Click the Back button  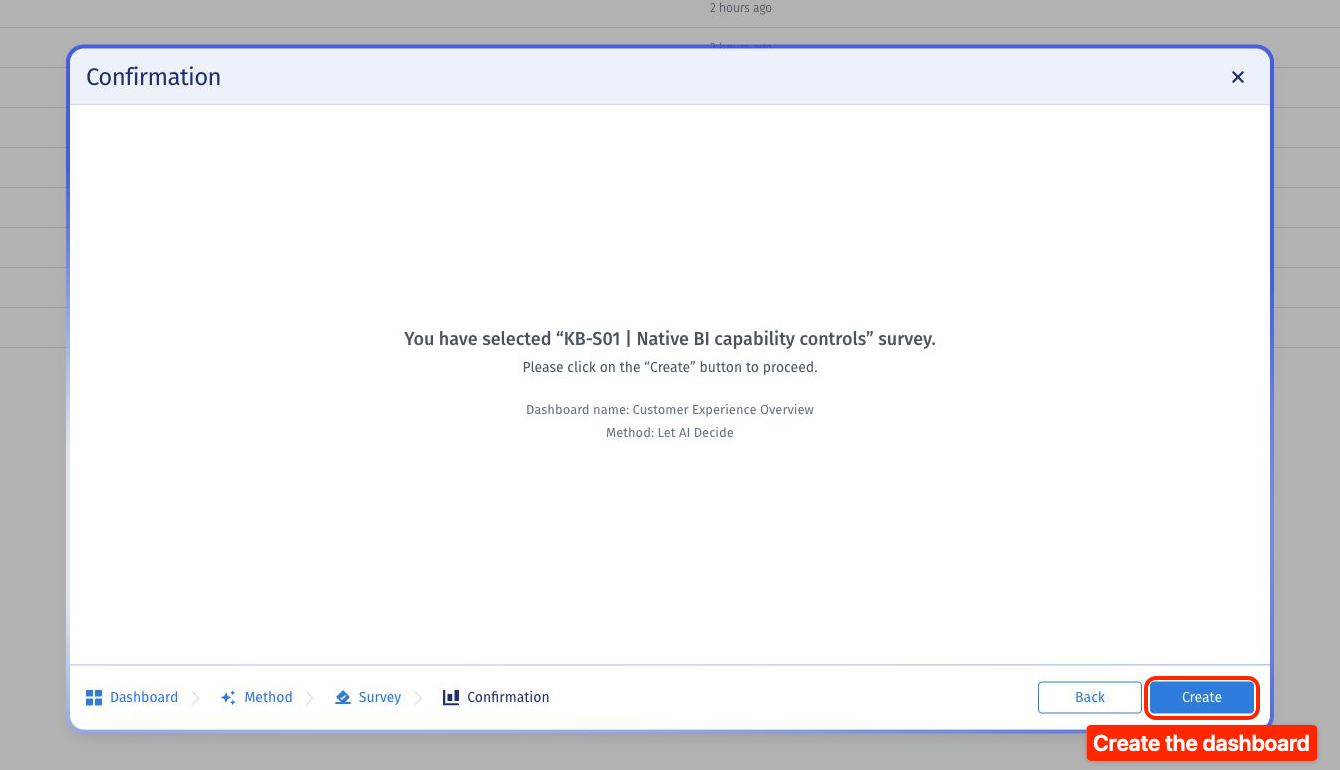(1090, 698)
